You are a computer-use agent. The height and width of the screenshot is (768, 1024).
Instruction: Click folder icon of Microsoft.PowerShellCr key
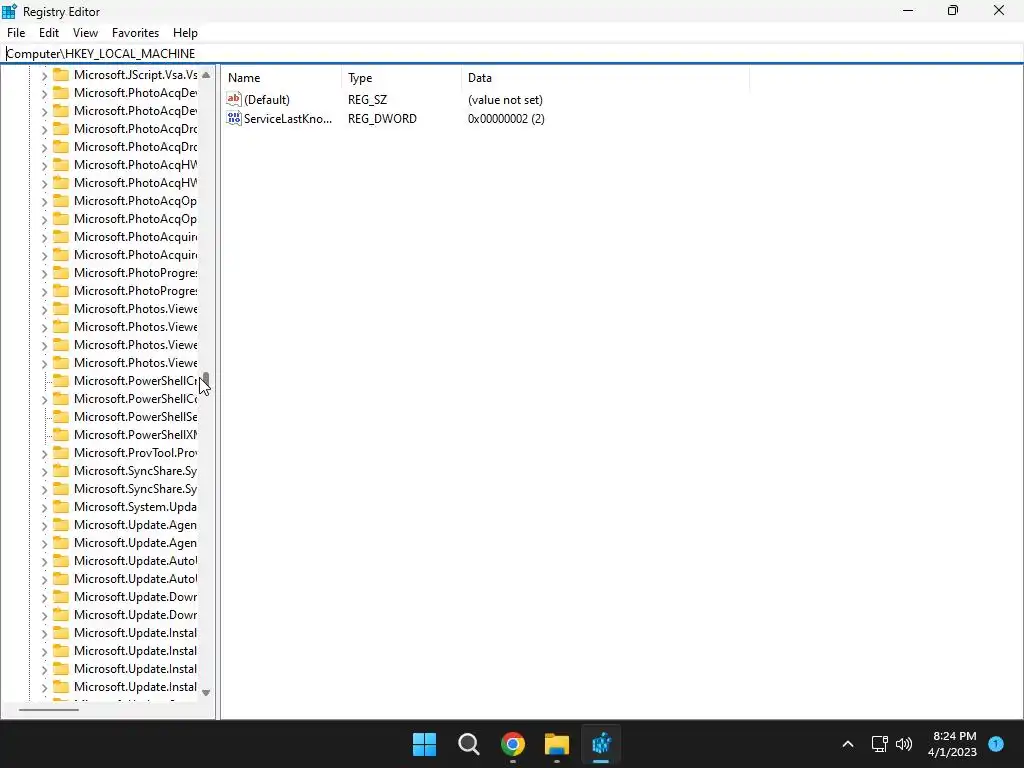[x=61, y=381]
